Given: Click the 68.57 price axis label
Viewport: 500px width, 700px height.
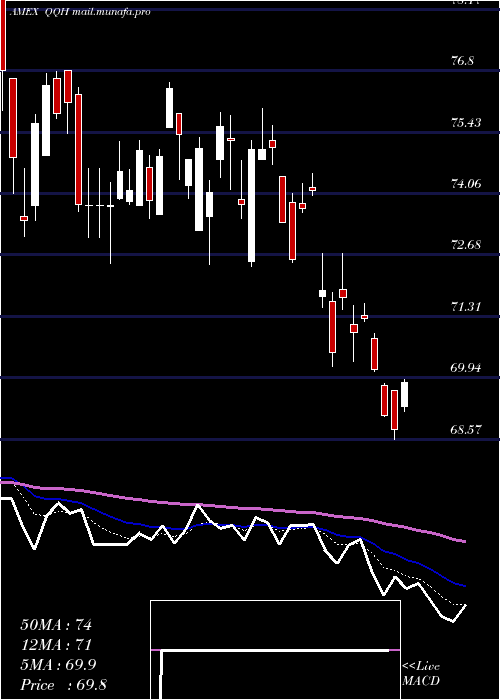Looking at the screenshot, I should (466, 429).
